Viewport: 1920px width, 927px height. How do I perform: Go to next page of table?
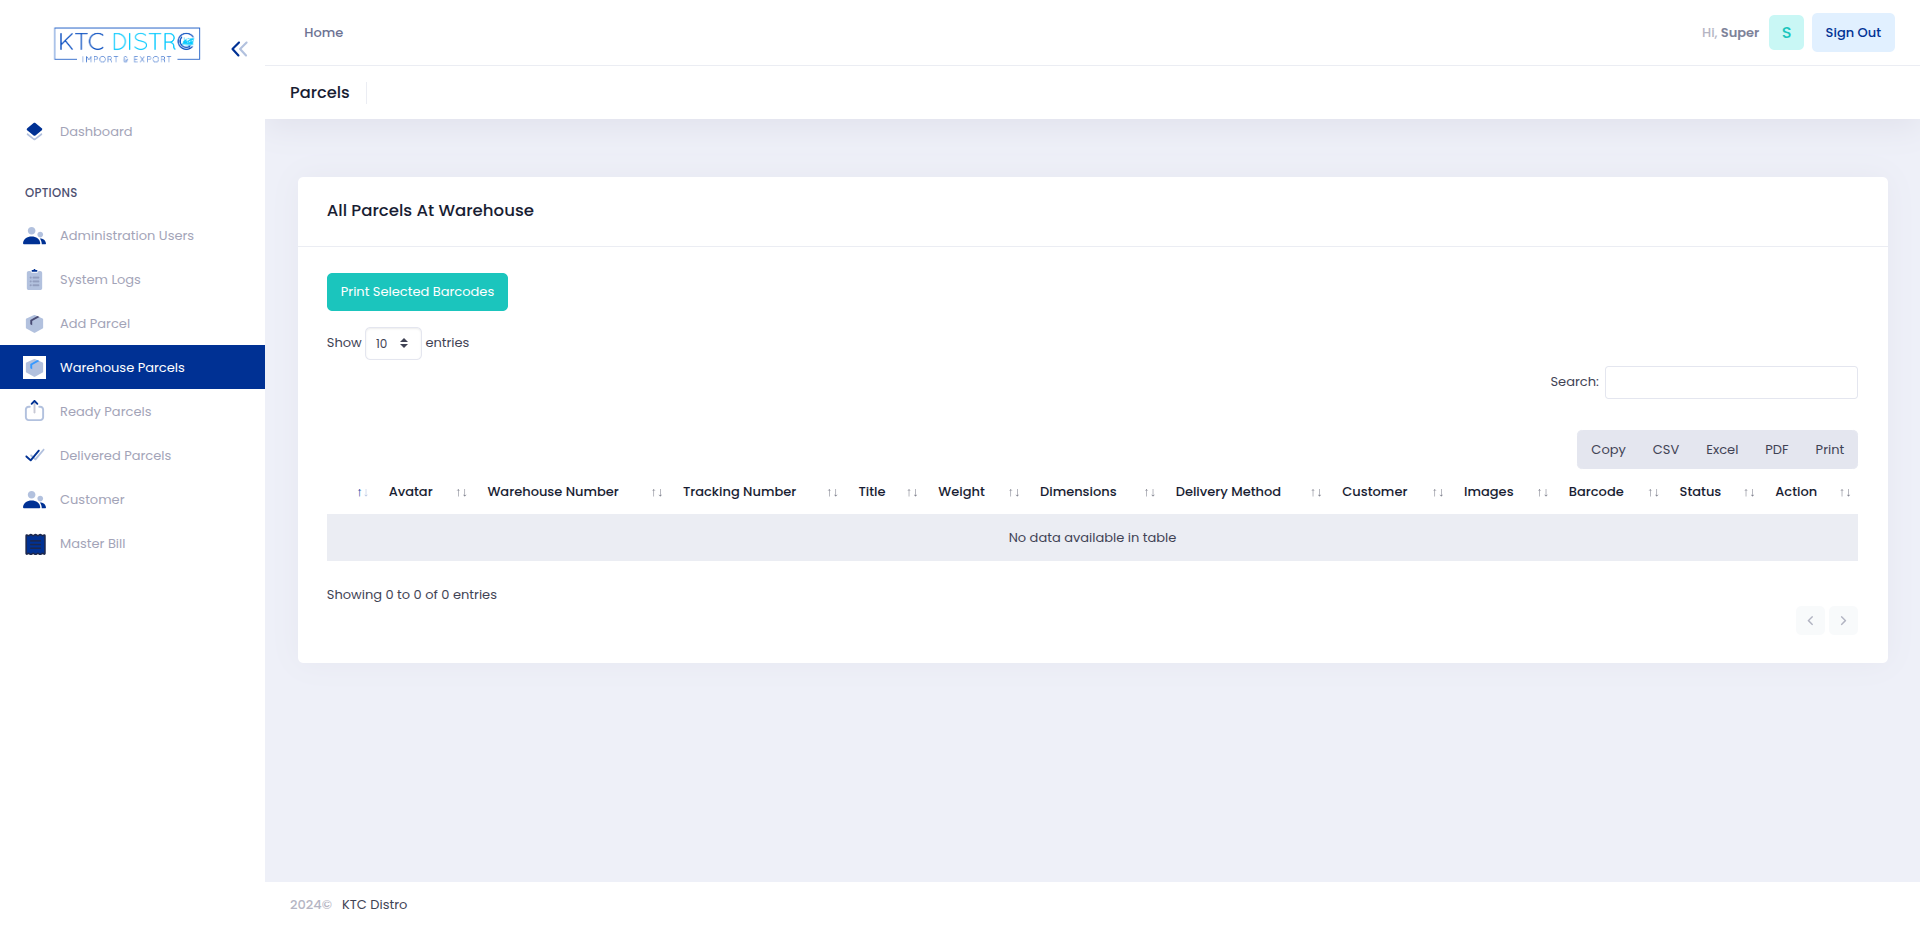tap(1843, 621)
